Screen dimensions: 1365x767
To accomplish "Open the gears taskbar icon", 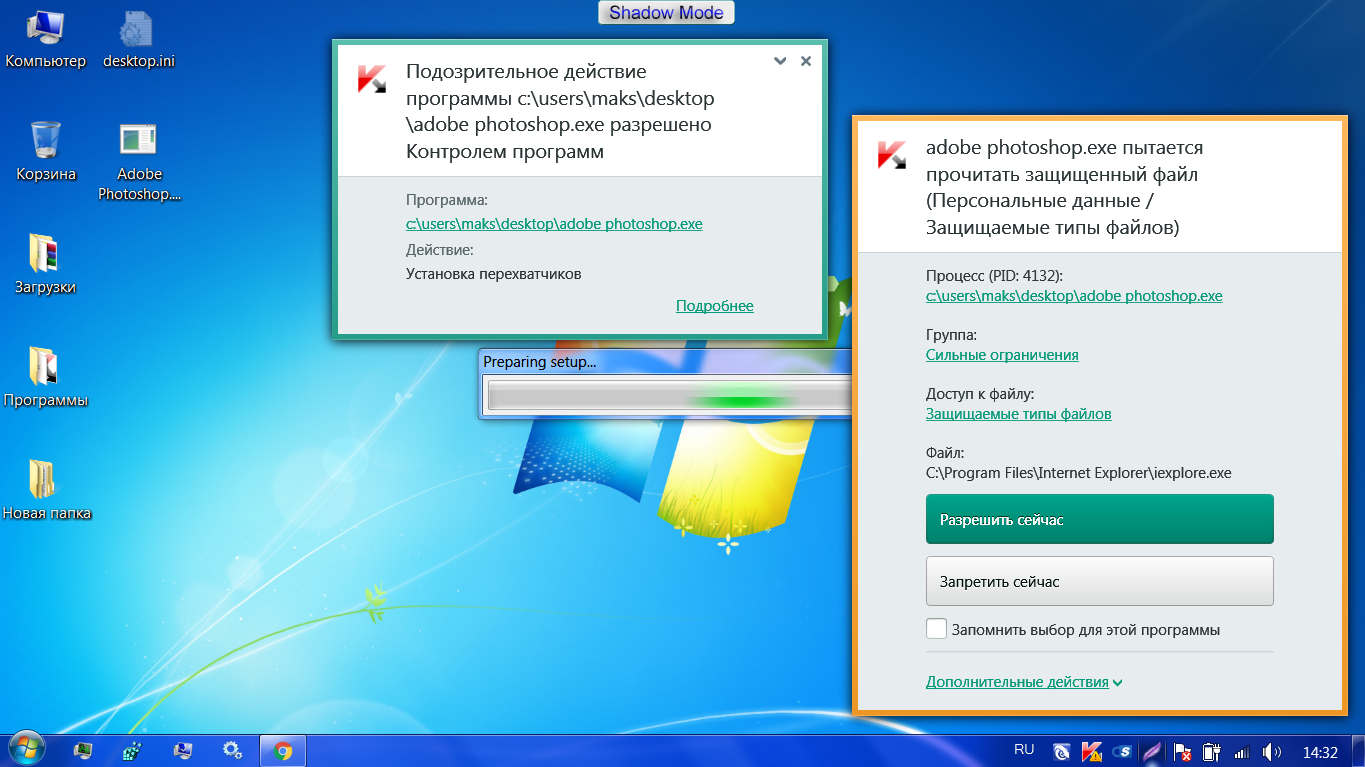I will point(232,751).
